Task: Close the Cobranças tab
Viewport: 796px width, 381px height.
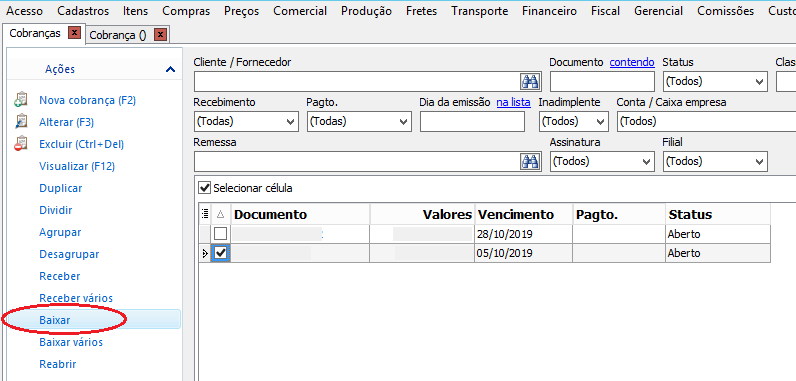Action: (x=75, y=33)
